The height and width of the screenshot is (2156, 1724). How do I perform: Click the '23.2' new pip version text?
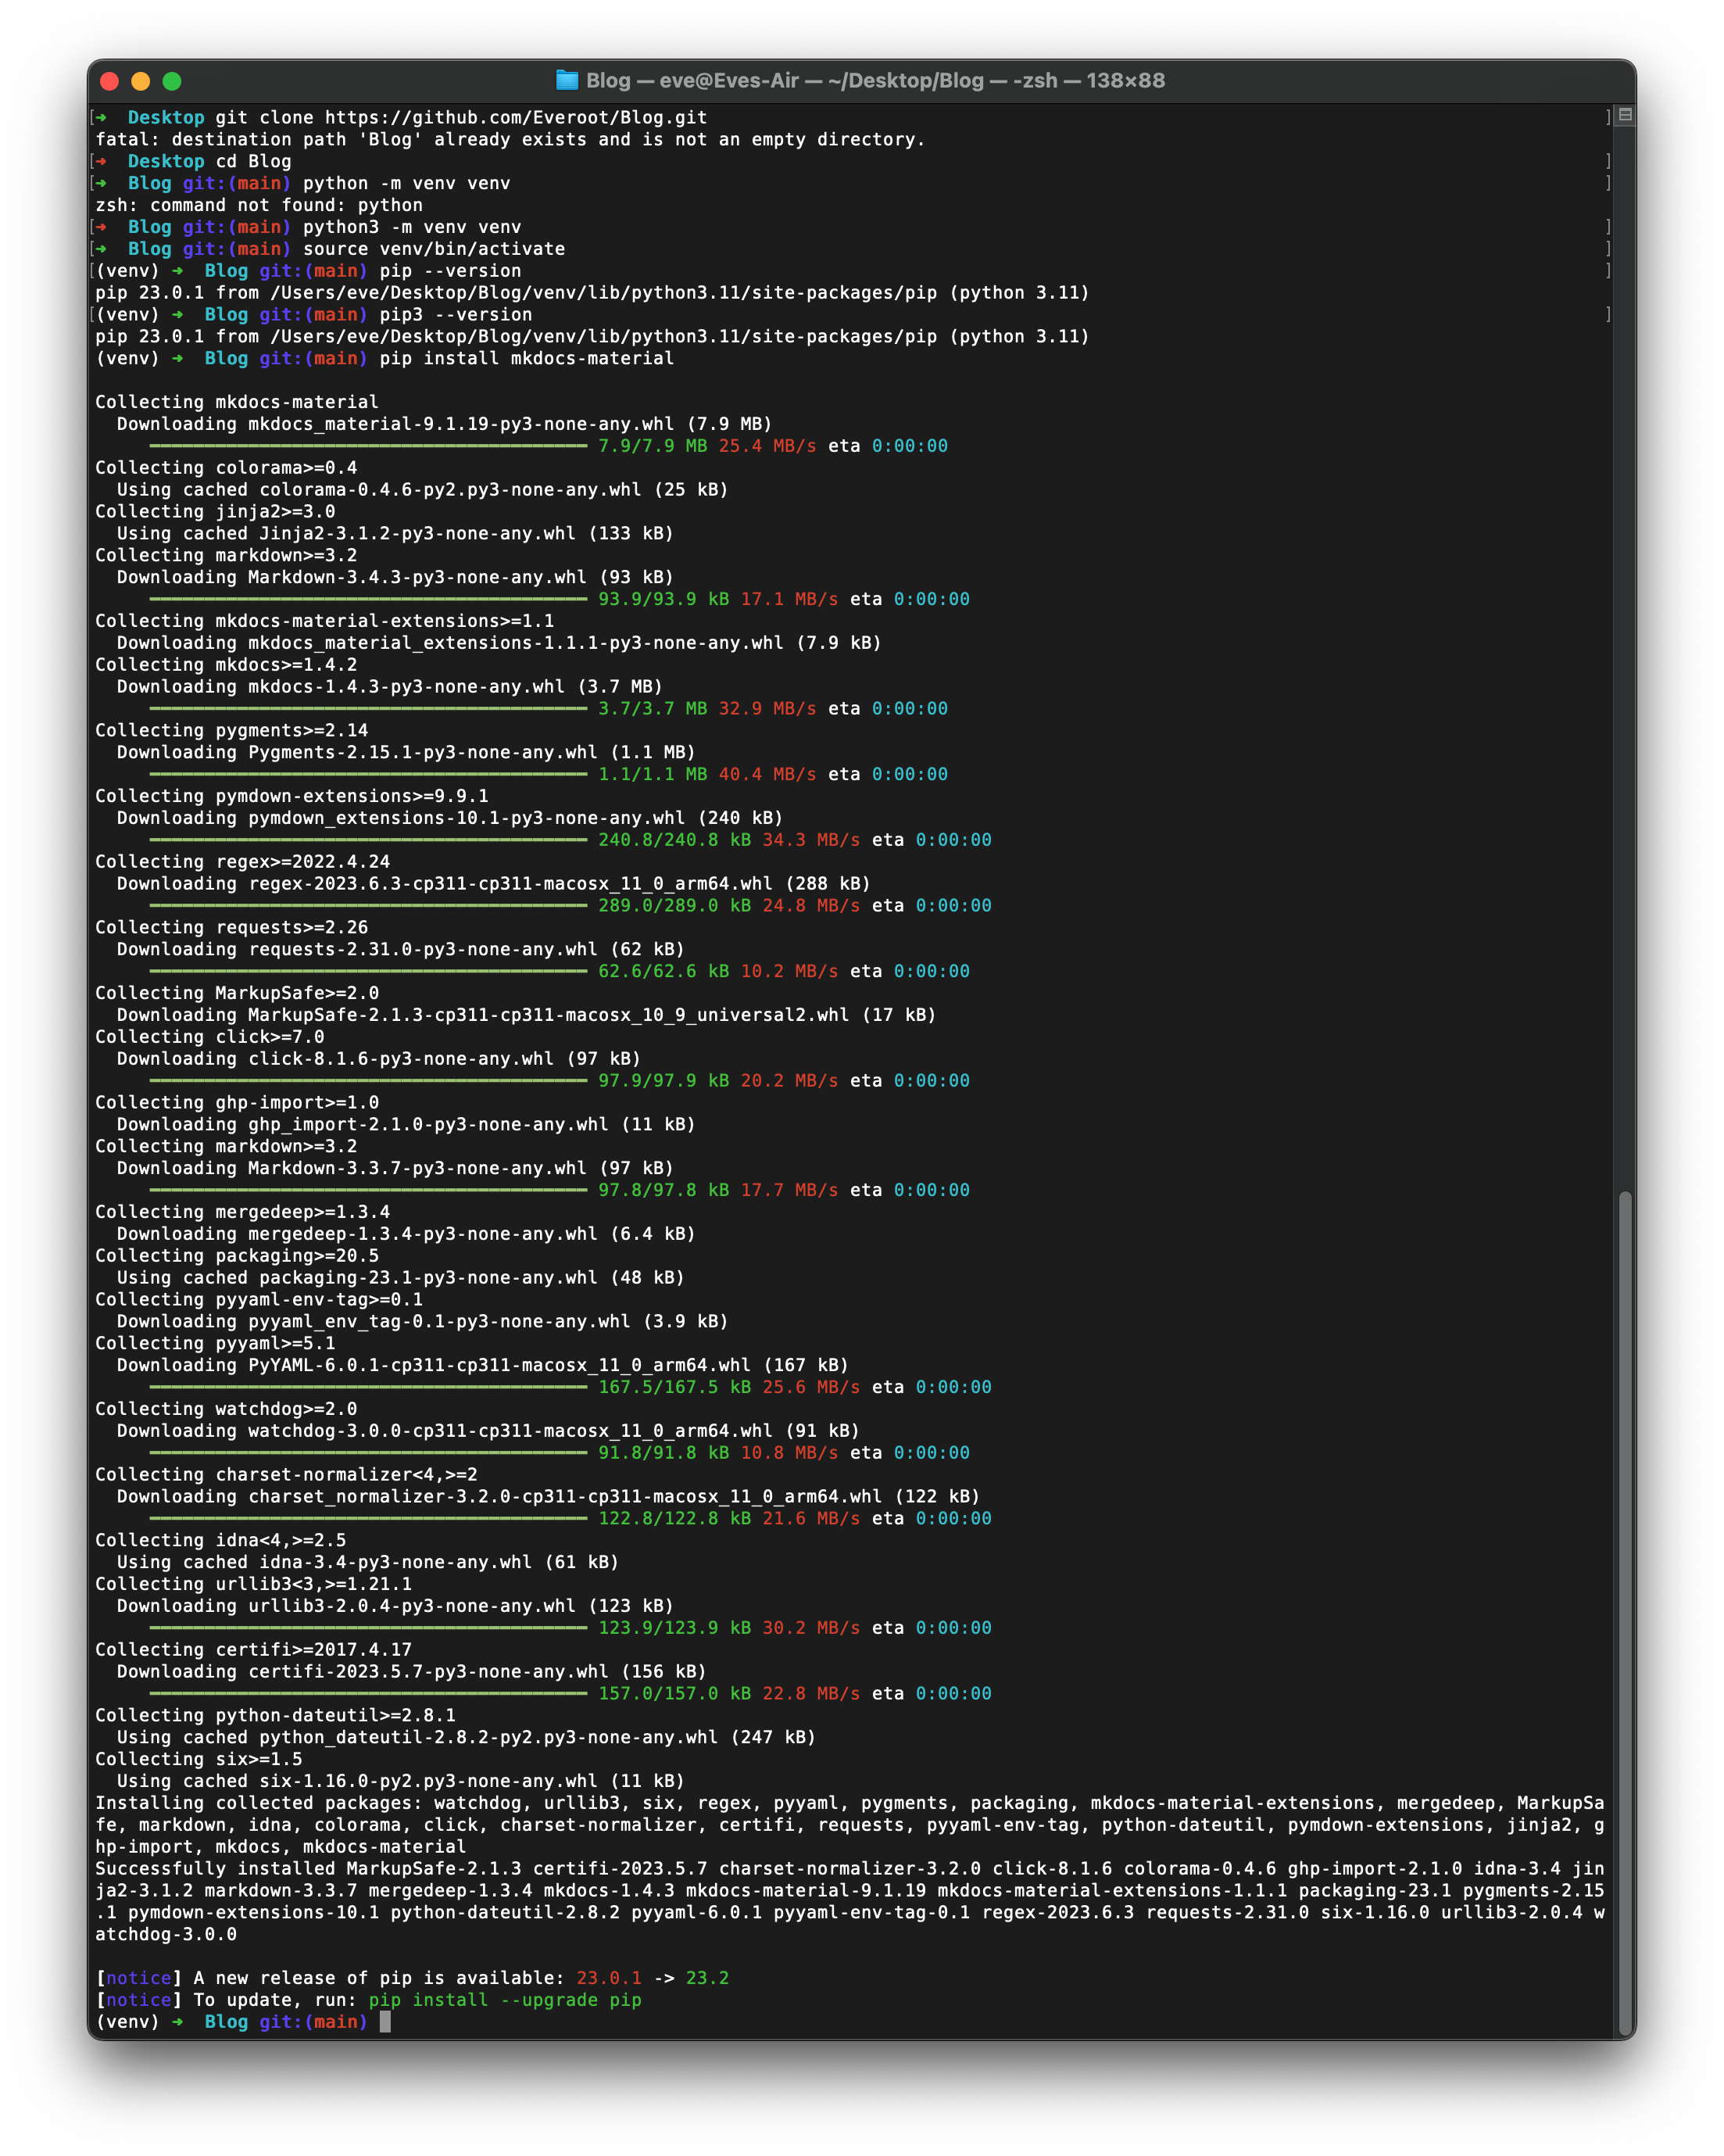click(708, 1978)
